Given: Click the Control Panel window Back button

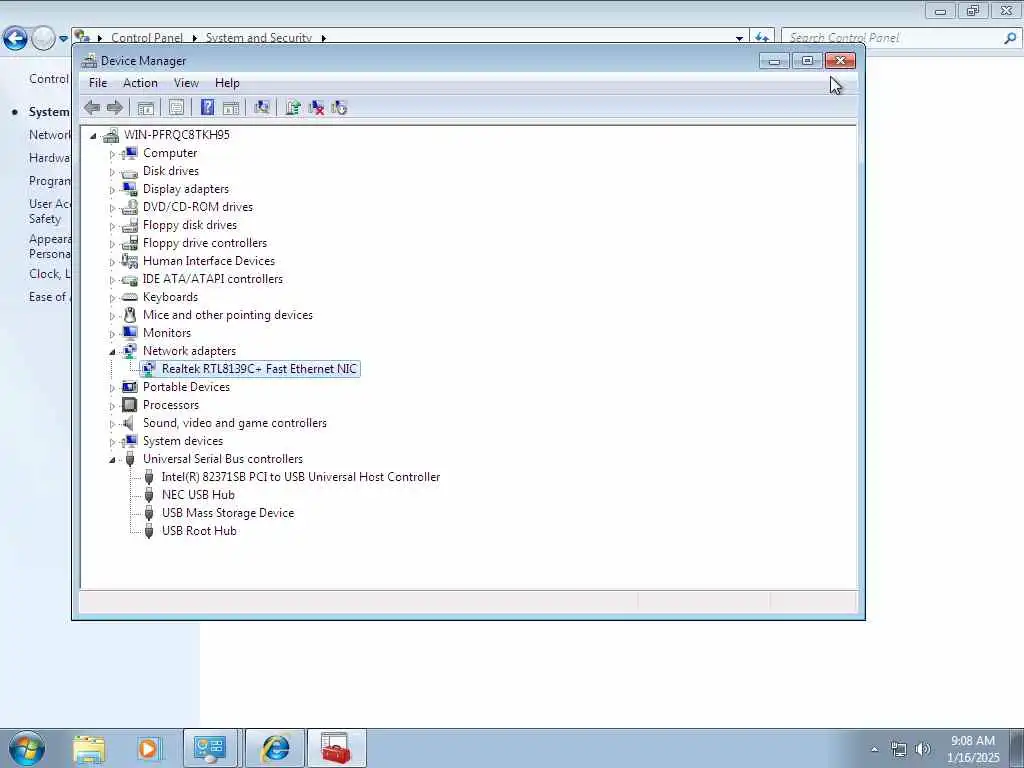Looking at the screenshot, I should pyautogui.click(x=16, y=39).
